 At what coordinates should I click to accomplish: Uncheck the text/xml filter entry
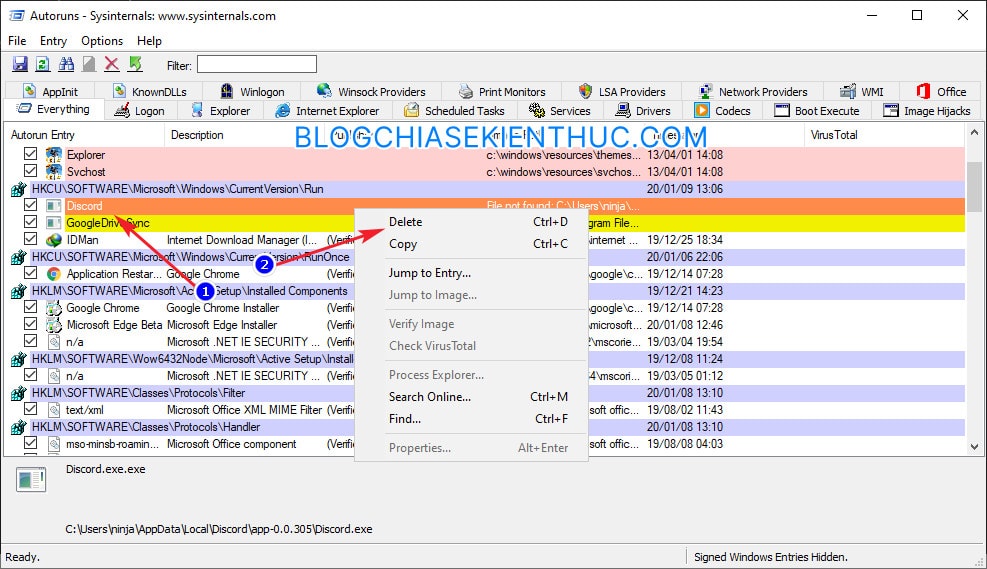coord(30,408)
